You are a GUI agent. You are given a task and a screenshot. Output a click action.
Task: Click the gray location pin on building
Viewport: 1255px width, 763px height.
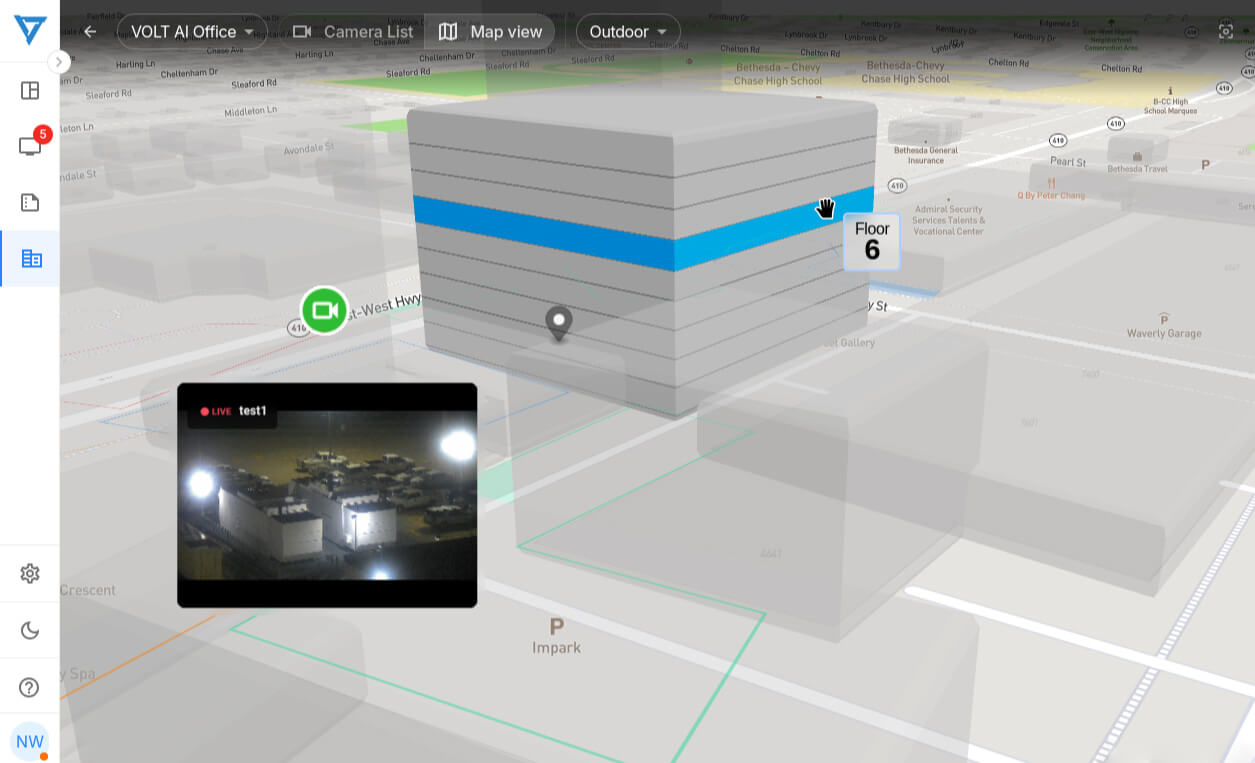(559, 324)
